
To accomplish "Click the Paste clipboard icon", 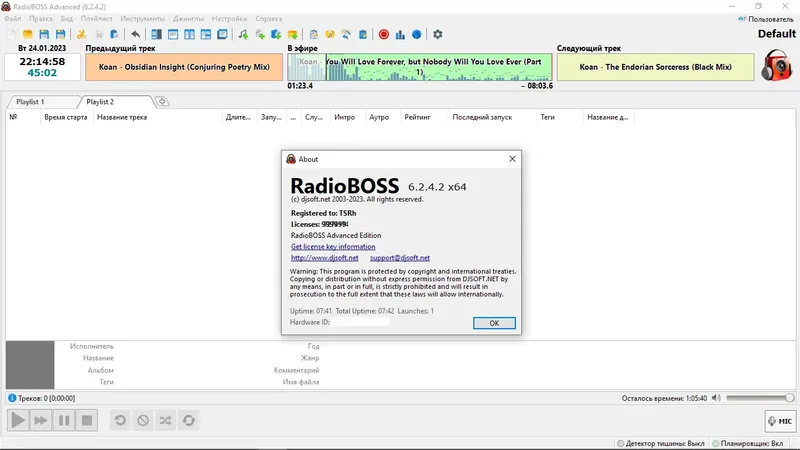I will coord(114,34).
